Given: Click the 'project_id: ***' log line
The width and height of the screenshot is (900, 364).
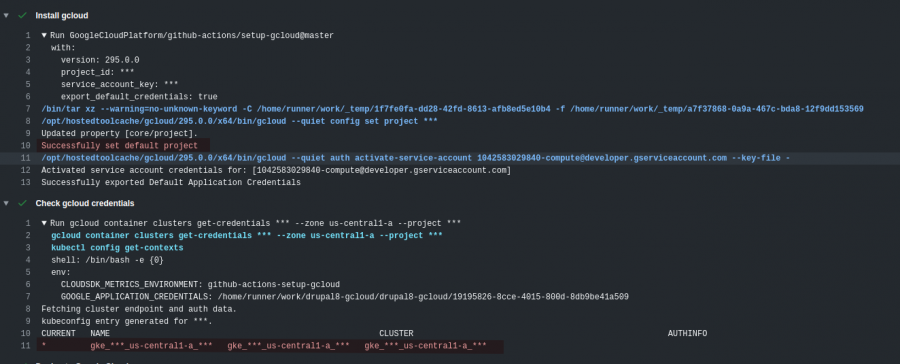Looking at the screenshot, I should click(98, 72).
